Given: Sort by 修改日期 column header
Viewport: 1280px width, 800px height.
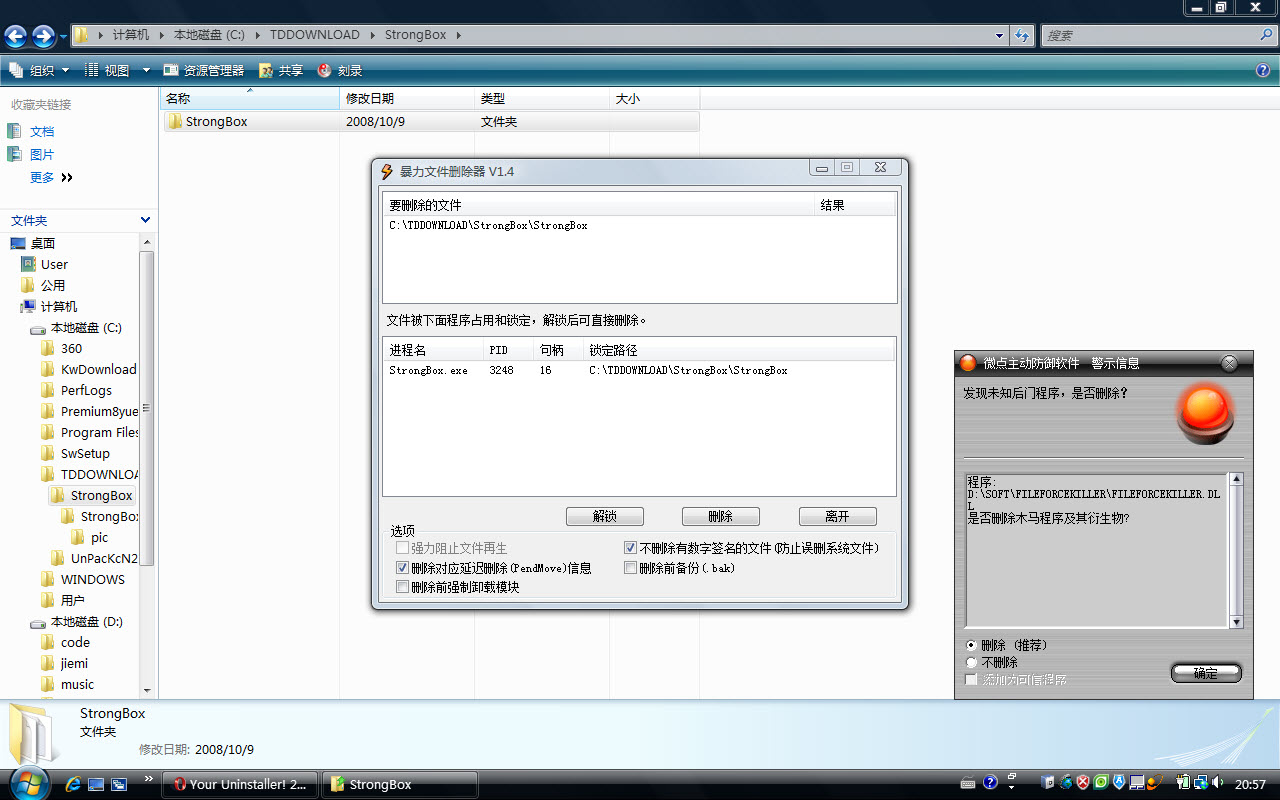Looking at the screenshot, I should tap(408, 98).
